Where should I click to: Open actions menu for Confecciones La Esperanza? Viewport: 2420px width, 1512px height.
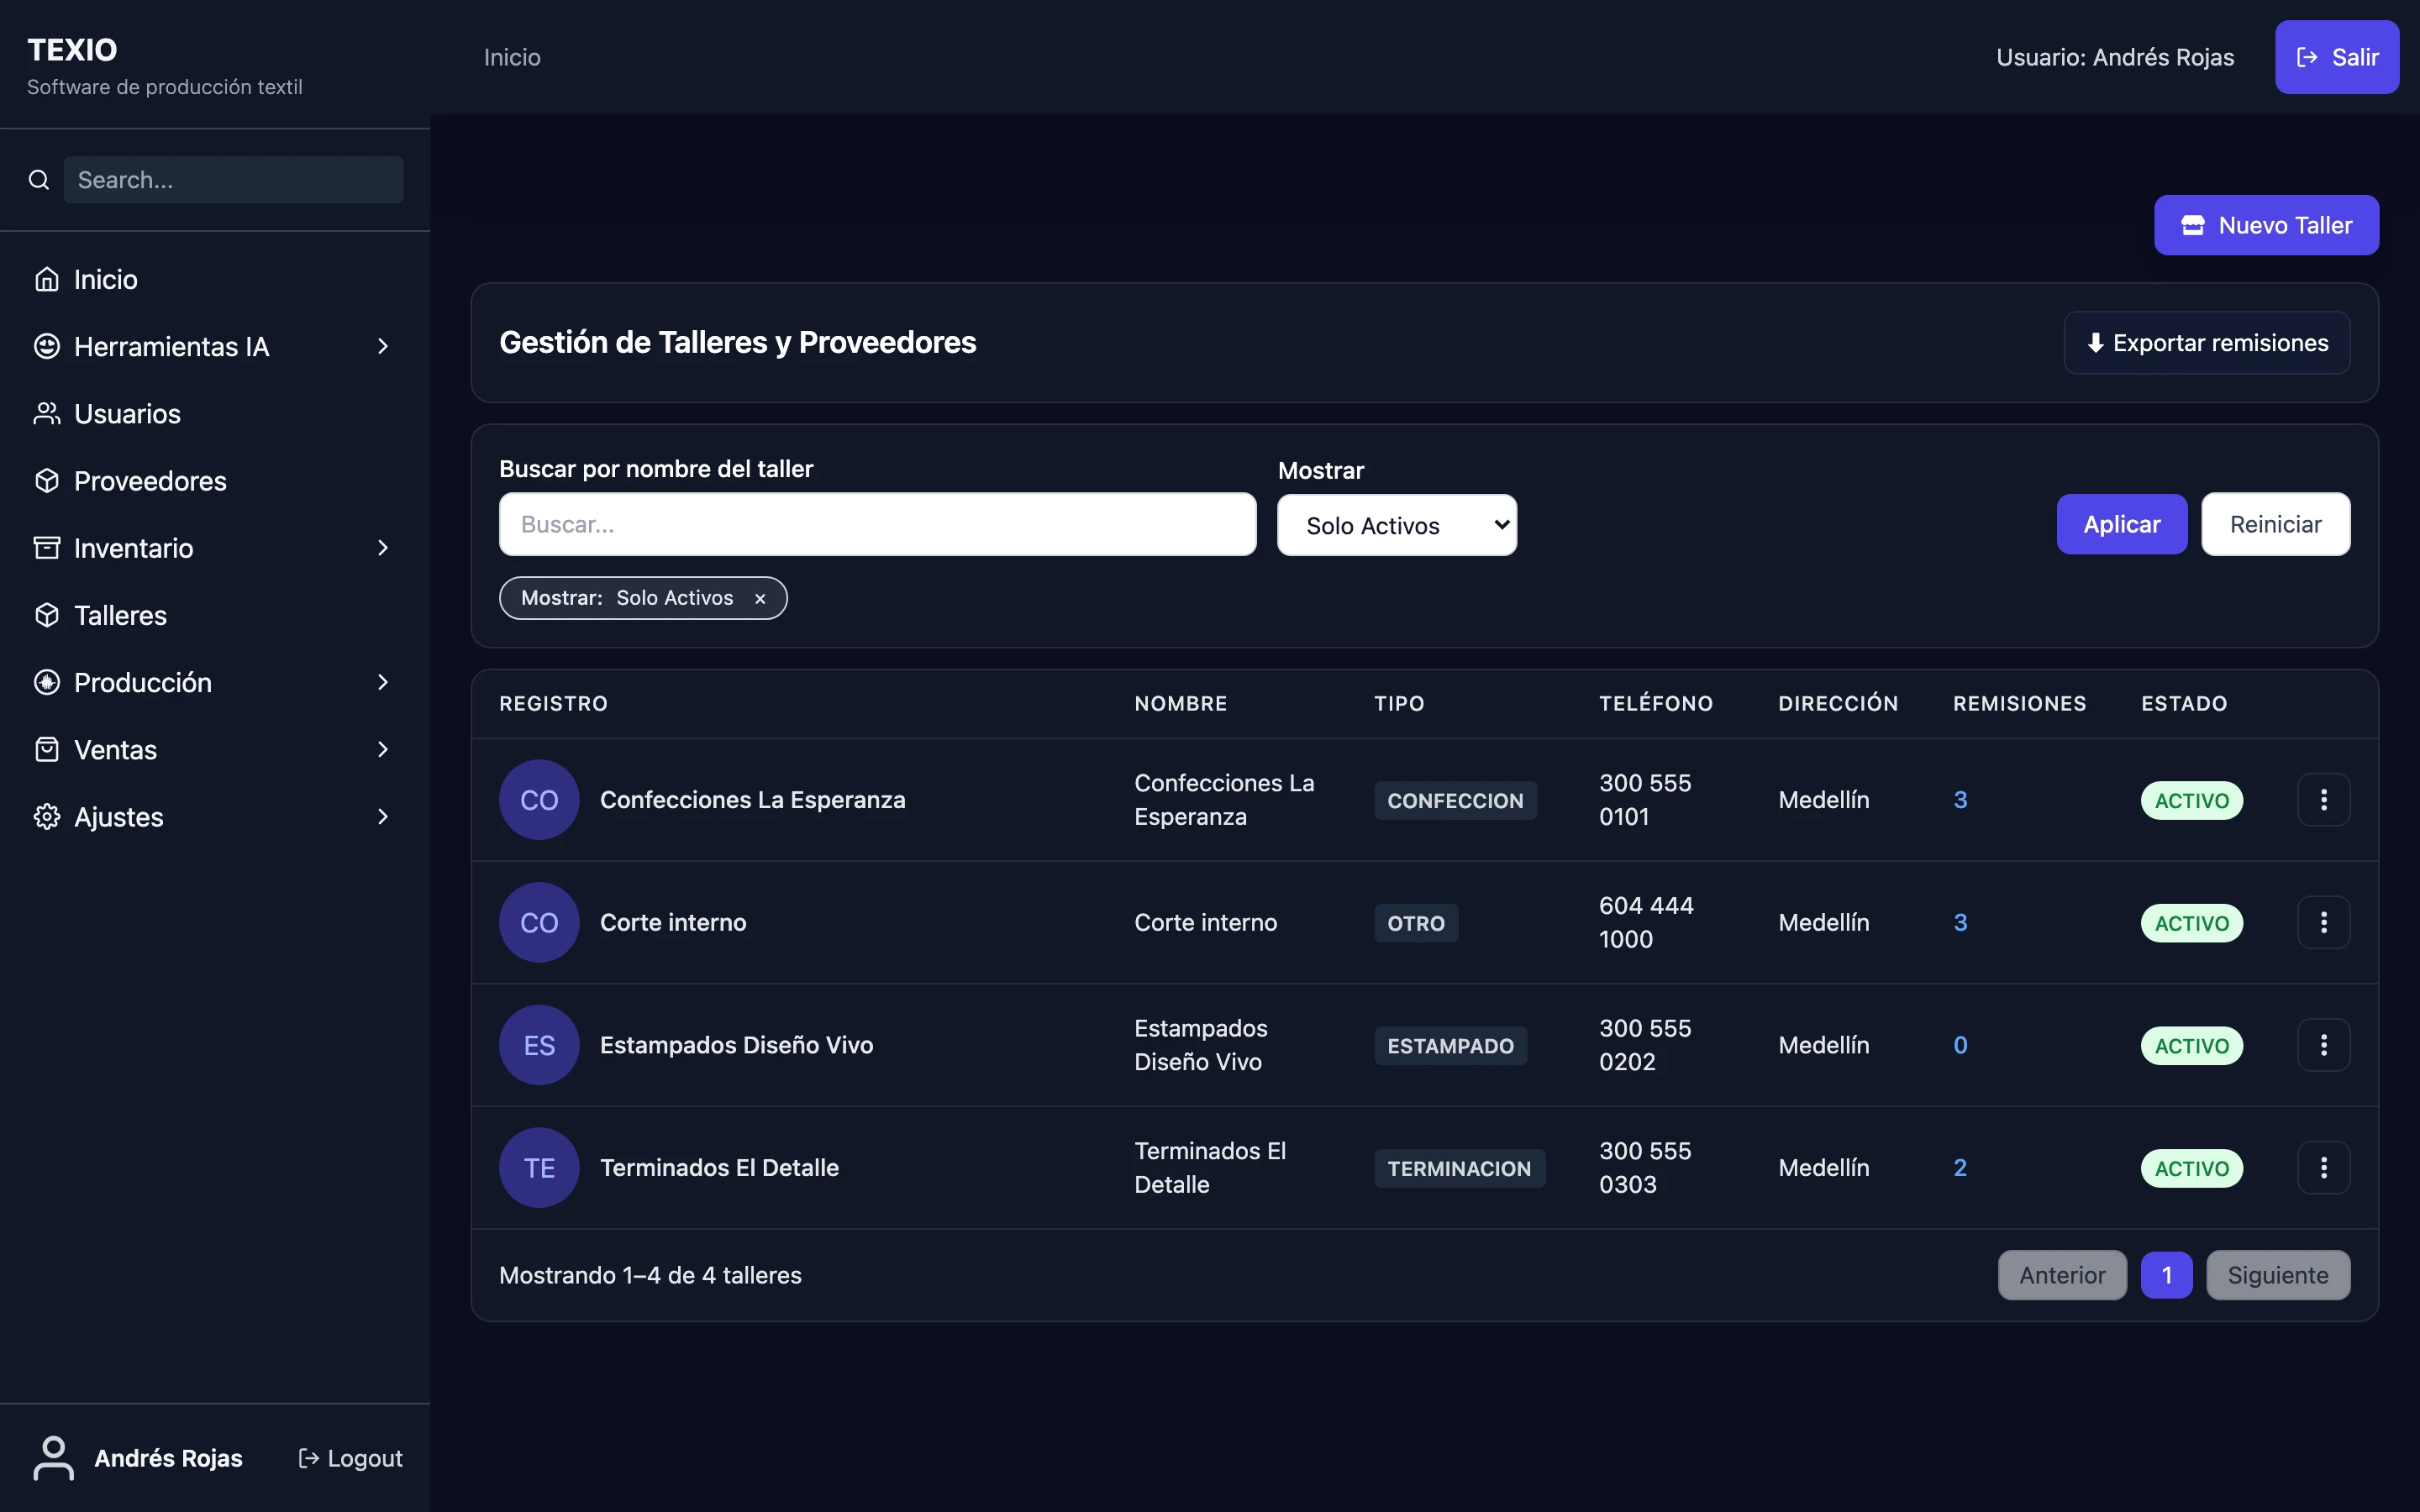[2323, 800]
